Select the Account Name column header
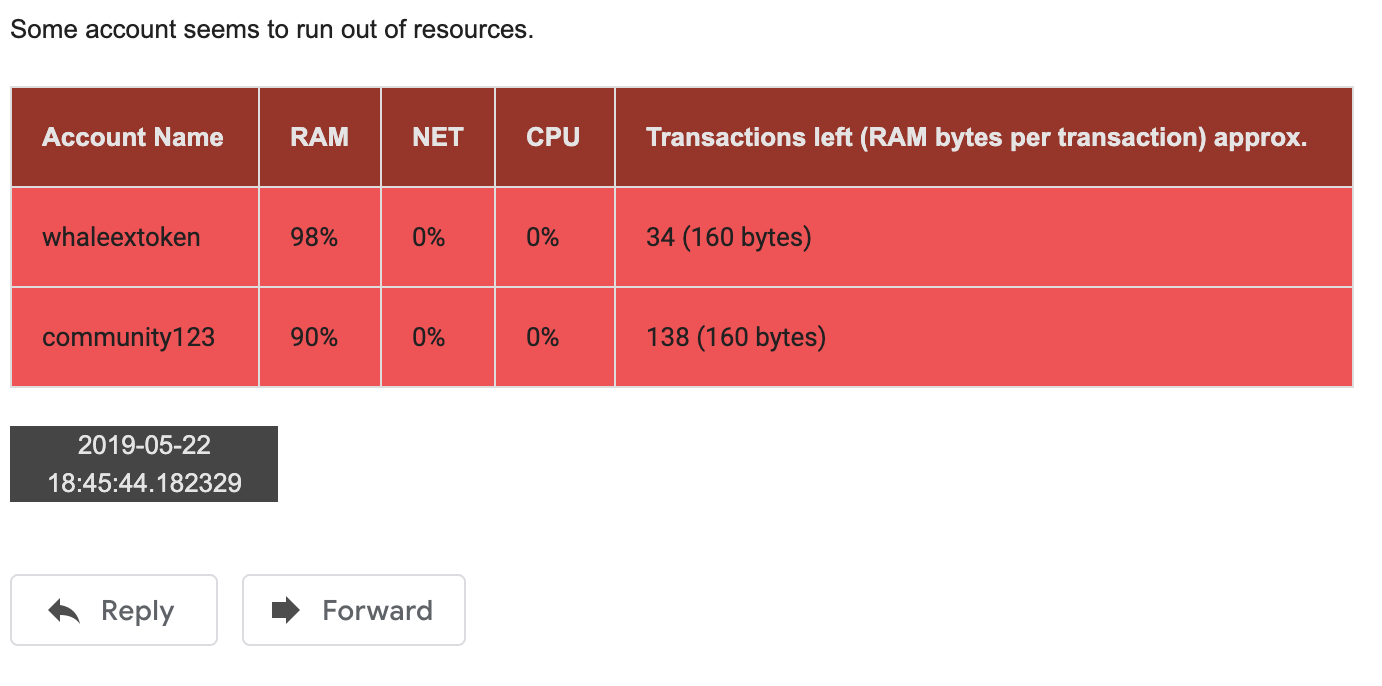 click(133, 137)
